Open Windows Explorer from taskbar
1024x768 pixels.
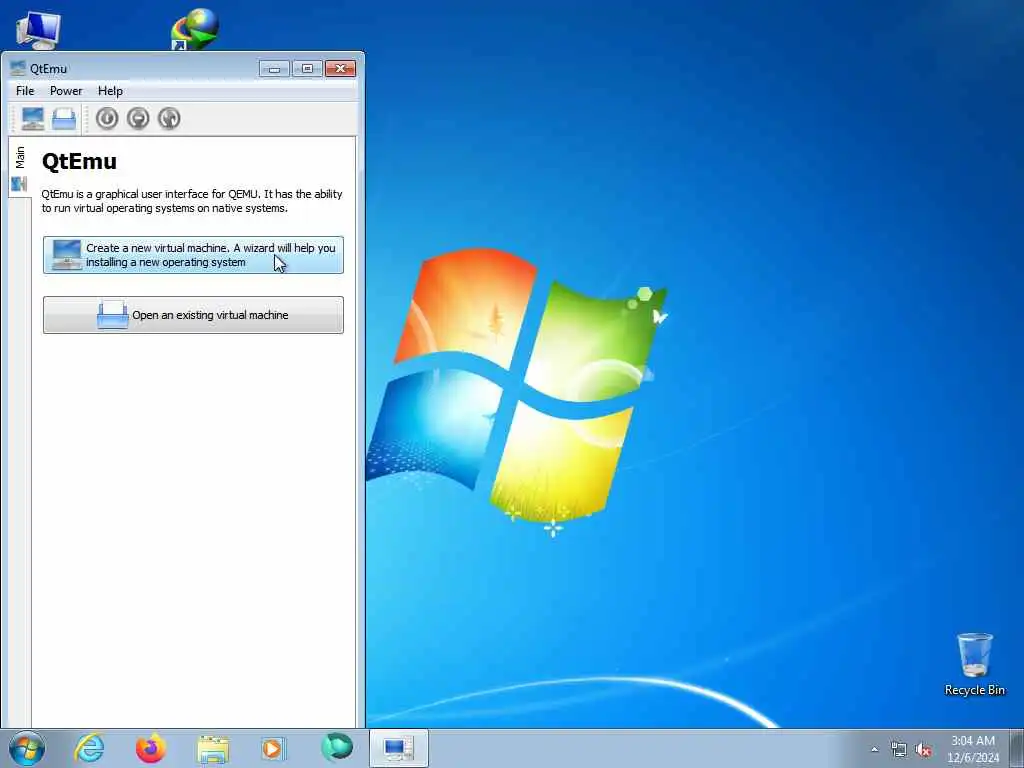coord(213,749)
